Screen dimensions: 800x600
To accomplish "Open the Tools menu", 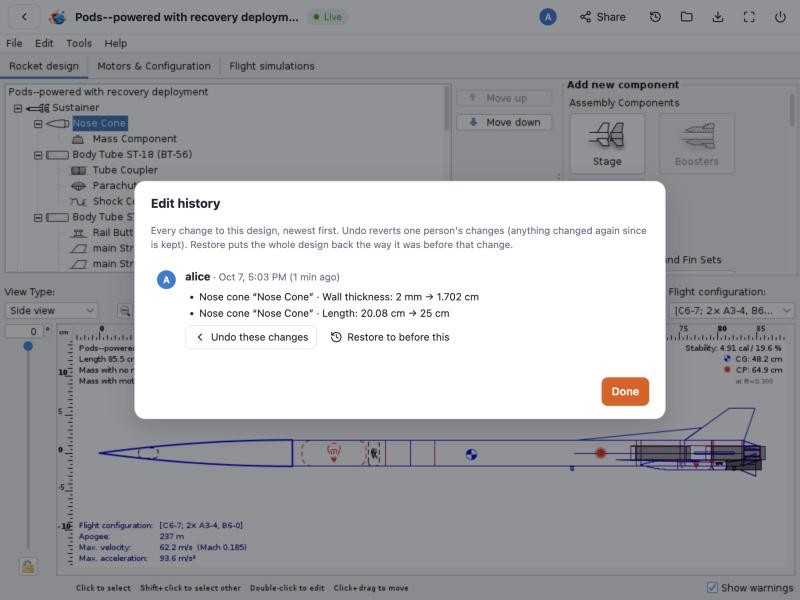I will coord(79,43).
